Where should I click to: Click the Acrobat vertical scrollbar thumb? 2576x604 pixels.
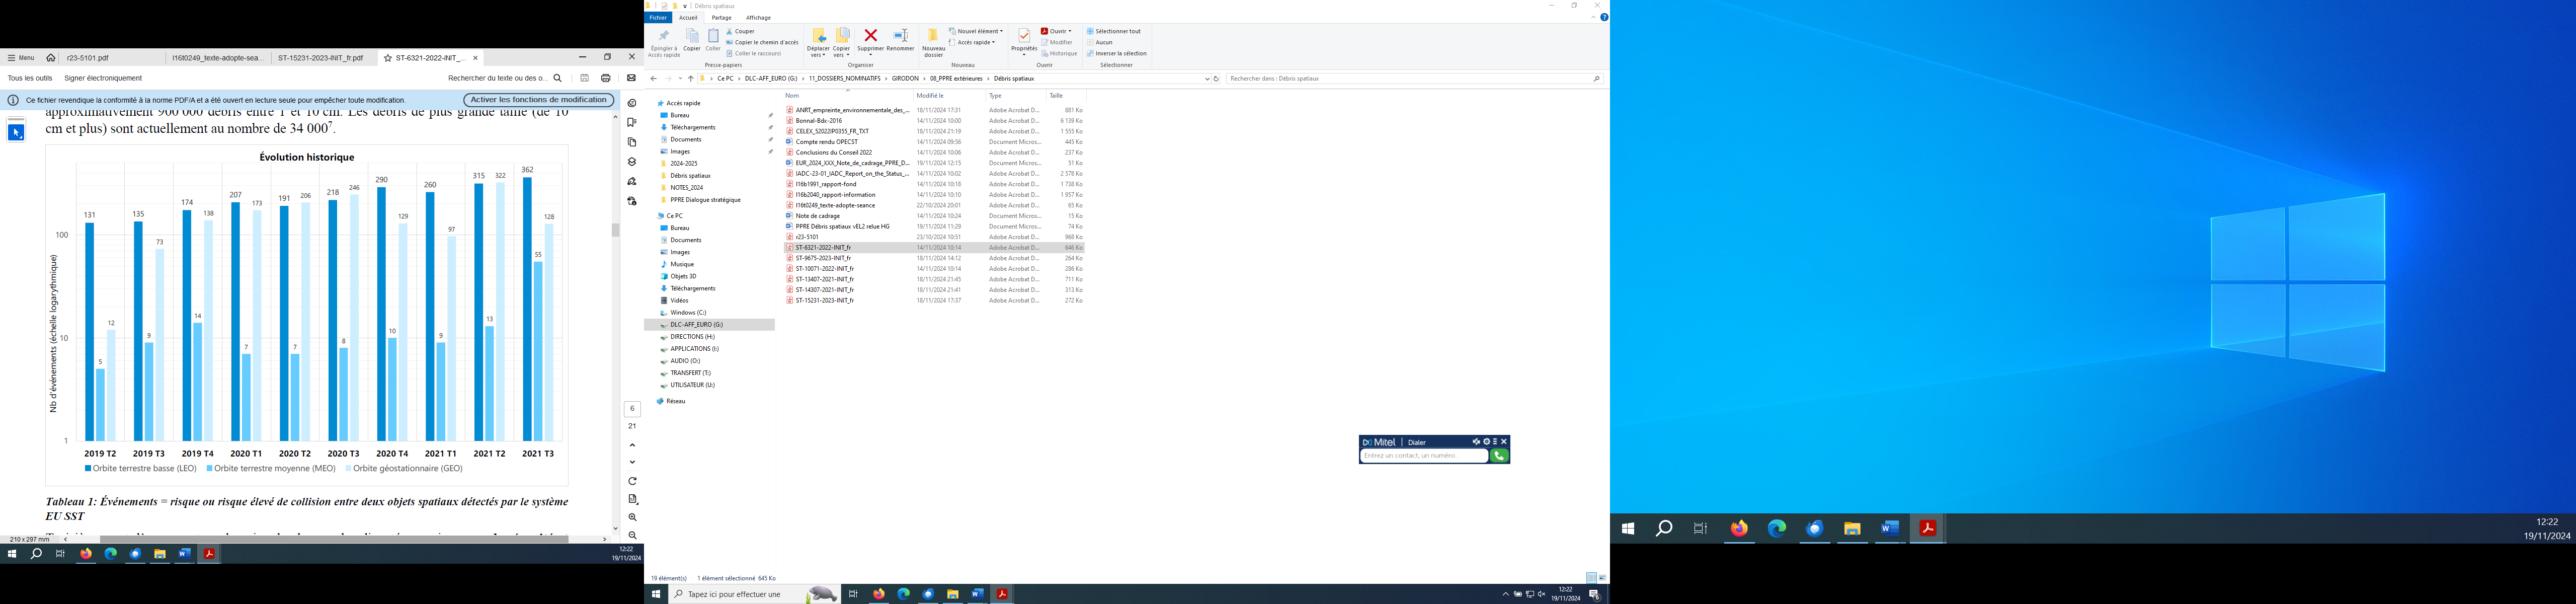coord(616,230)
